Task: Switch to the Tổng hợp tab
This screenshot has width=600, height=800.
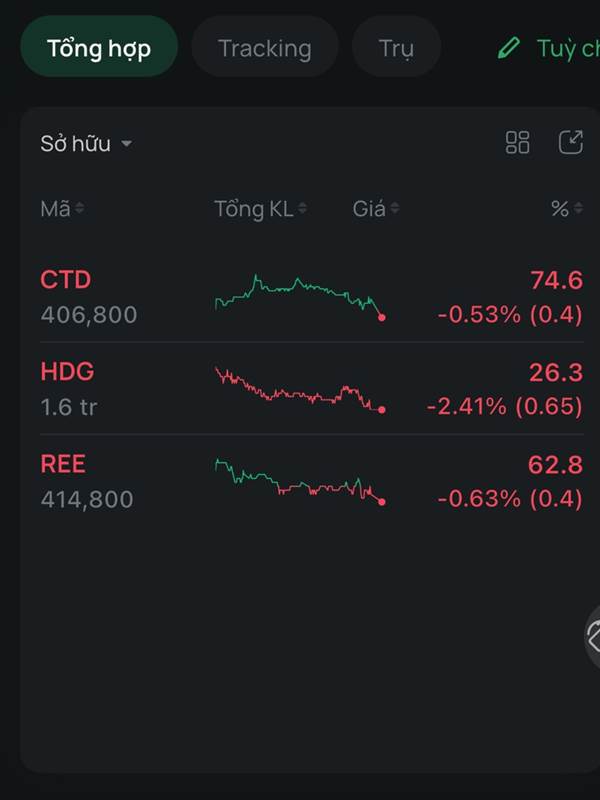Action: 99,47
